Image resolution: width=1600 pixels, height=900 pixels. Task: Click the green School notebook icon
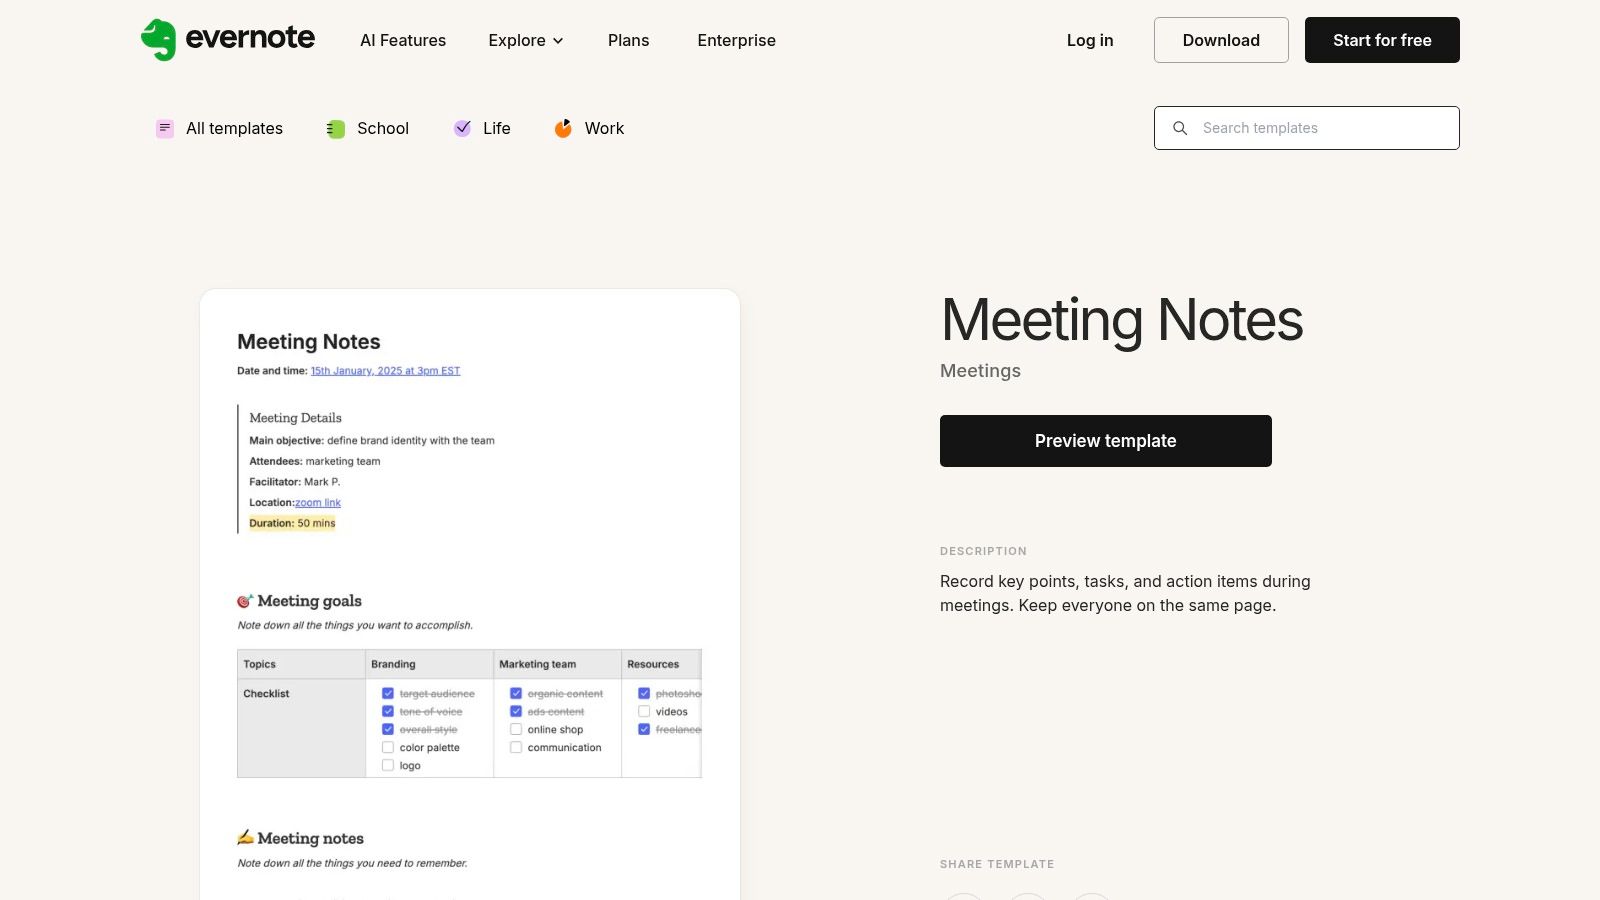[x=335, y=128]
